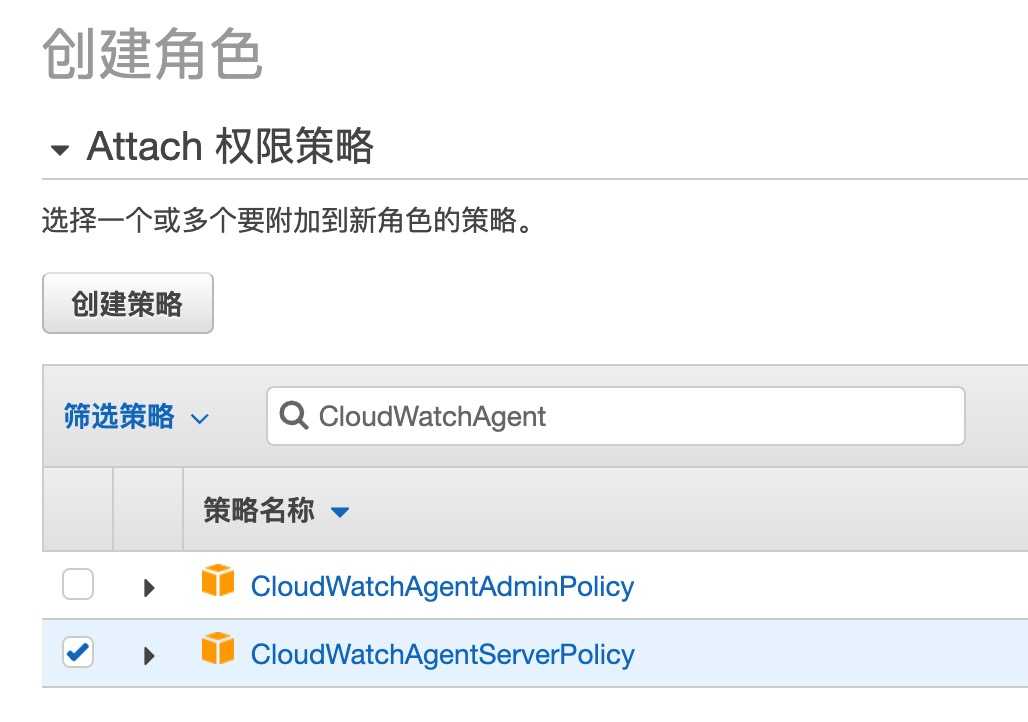Open the 筛选策略 filter dropdown
Image resolution: width=1028 pixels, height=722 pixels.
pyautogui.click(x=119, y=417)
